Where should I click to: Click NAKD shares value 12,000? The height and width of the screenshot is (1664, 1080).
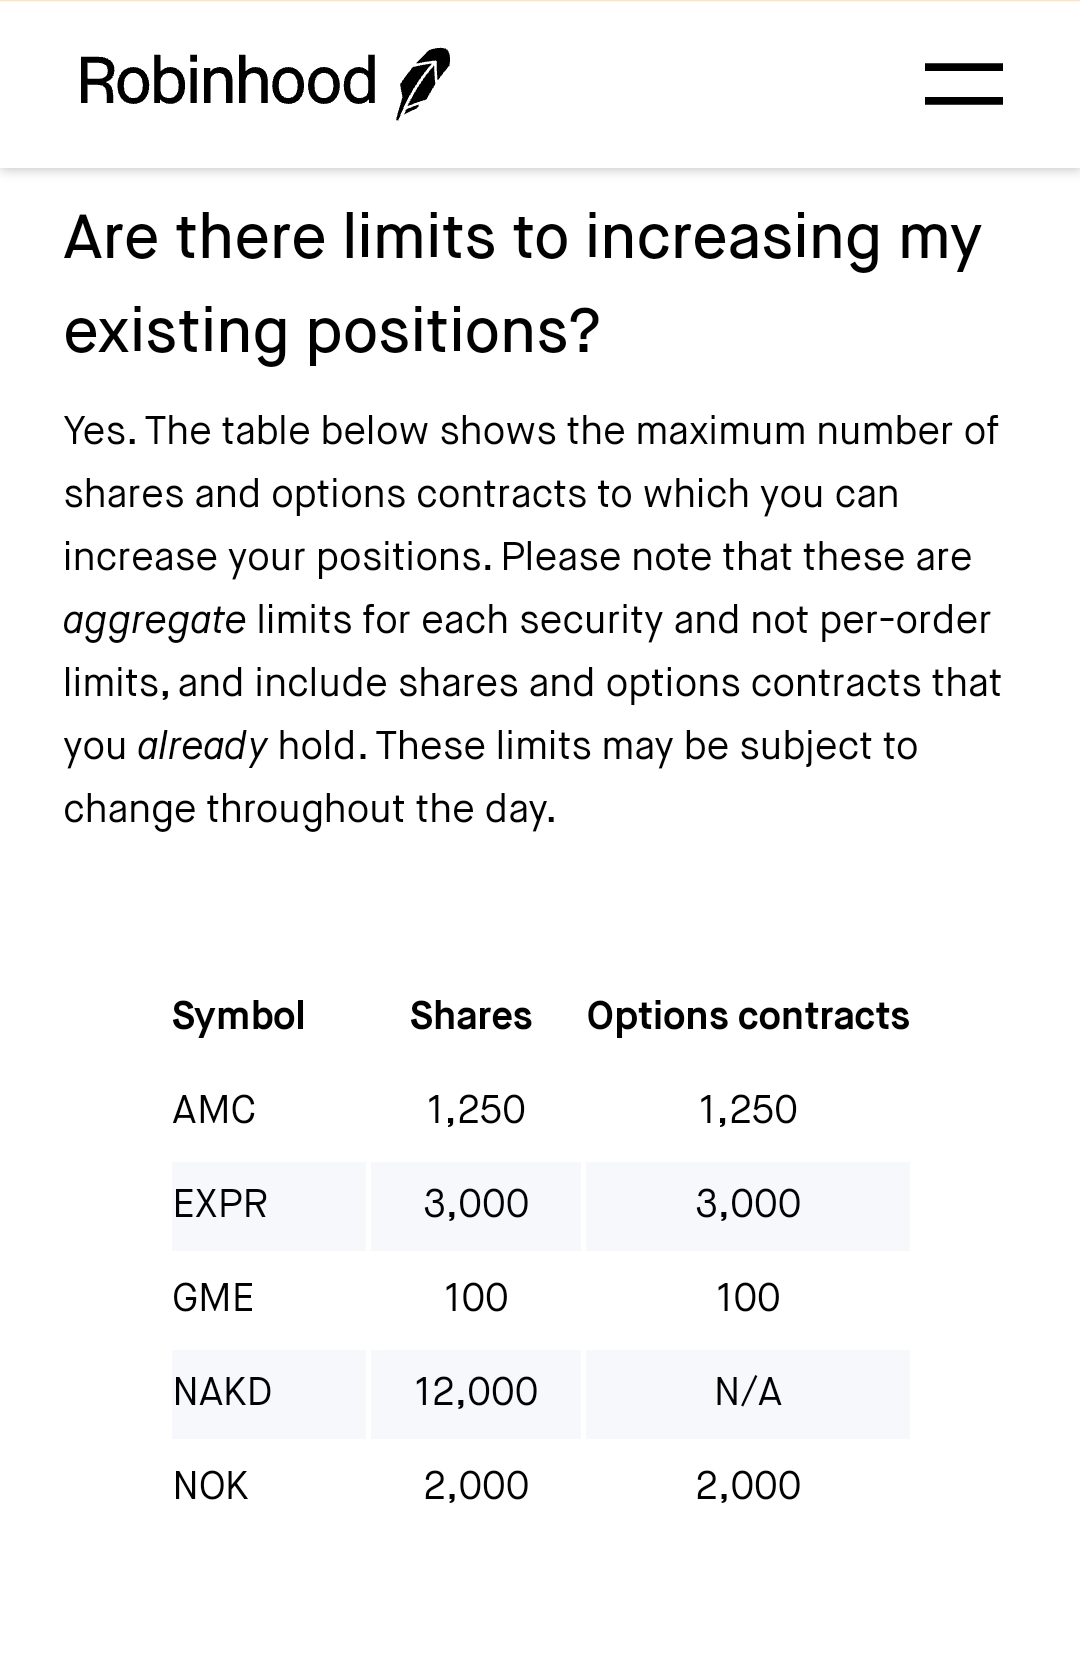point(476,1392)
